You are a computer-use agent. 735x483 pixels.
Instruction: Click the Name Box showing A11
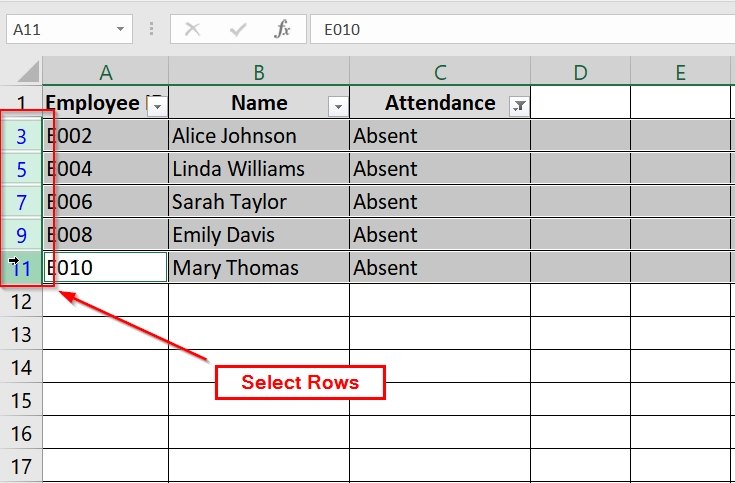coord(69,30)
